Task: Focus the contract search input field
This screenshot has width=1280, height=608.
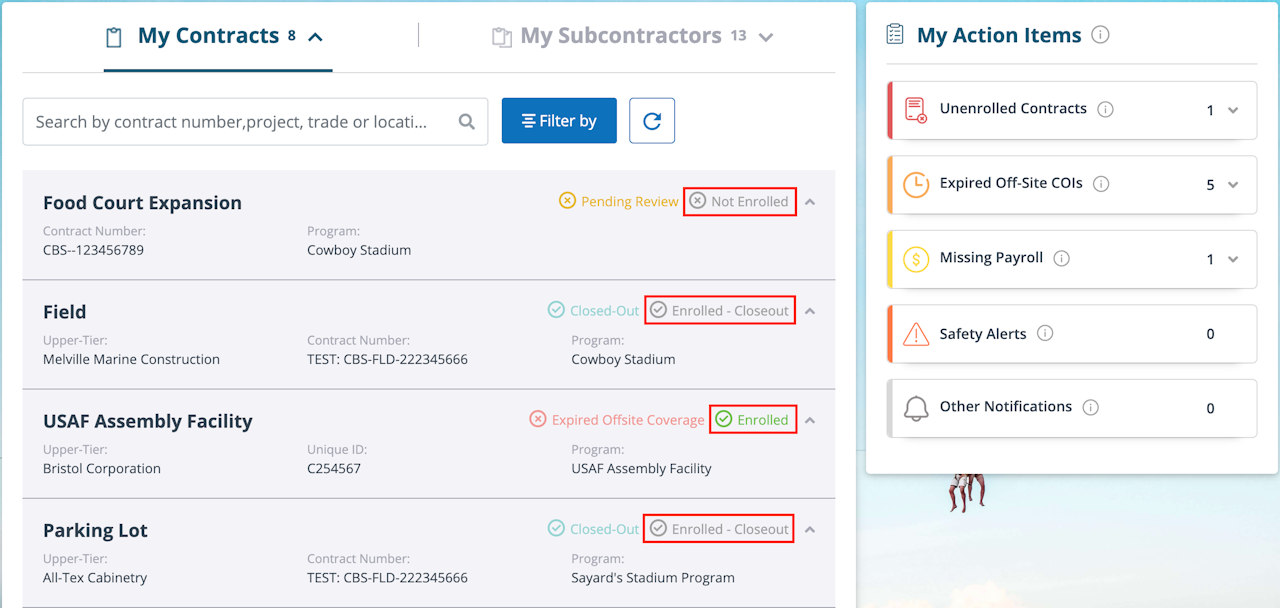Action: (235, 122)
